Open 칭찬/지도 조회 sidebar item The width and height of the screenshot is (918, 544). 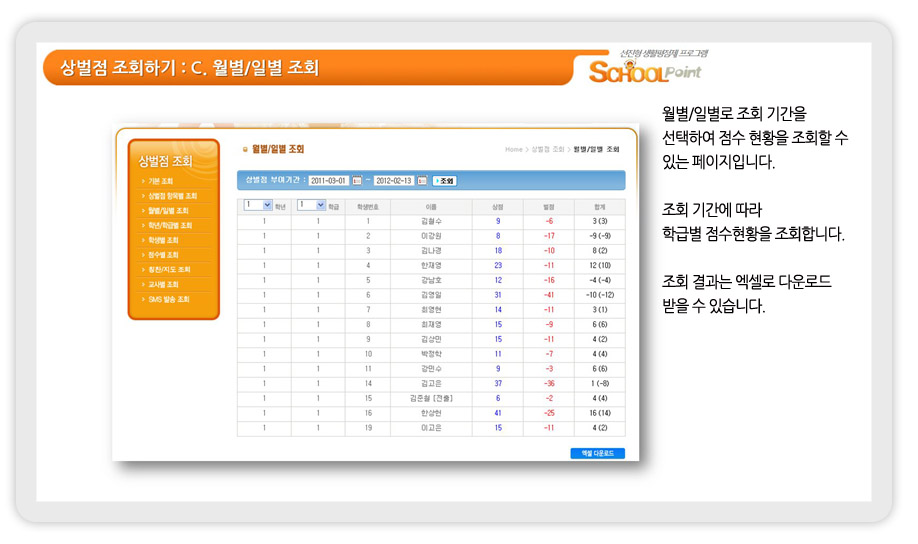[x=168, y=270]
